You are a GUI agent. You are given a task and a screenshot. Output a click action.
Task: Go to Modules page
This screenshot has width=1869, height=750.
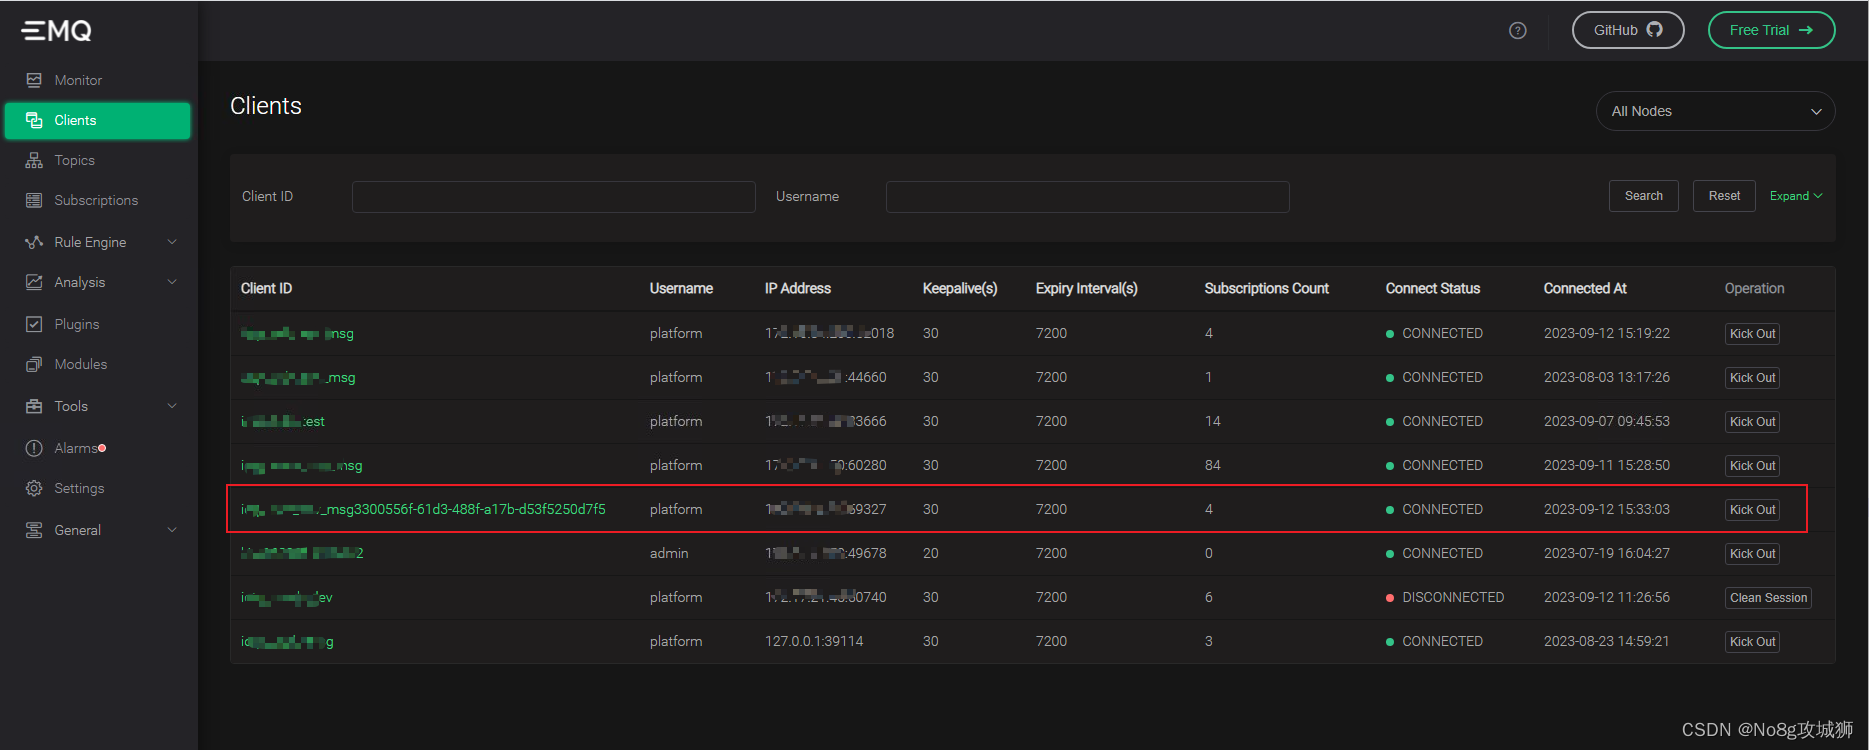tap(81, 364)
